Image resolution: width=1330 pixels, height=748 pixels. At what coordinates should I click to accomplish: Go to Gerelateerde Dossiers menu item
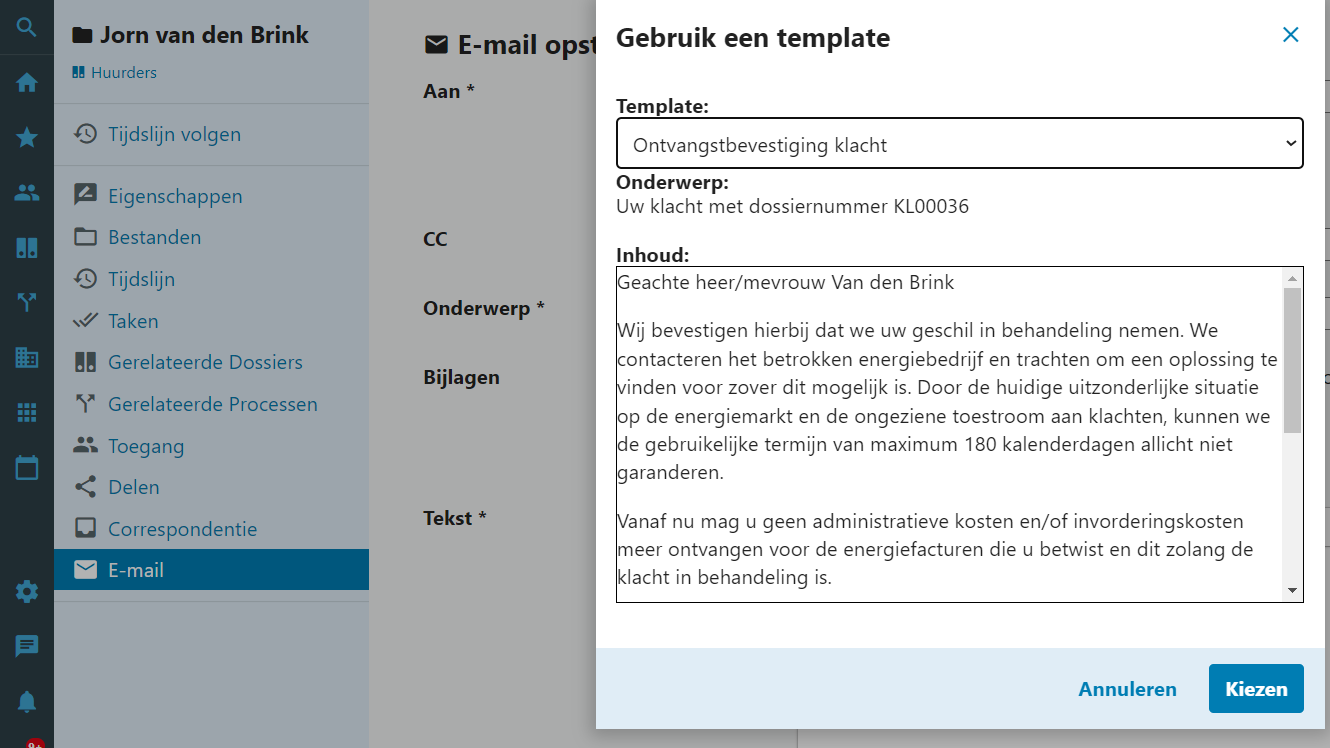205,362
